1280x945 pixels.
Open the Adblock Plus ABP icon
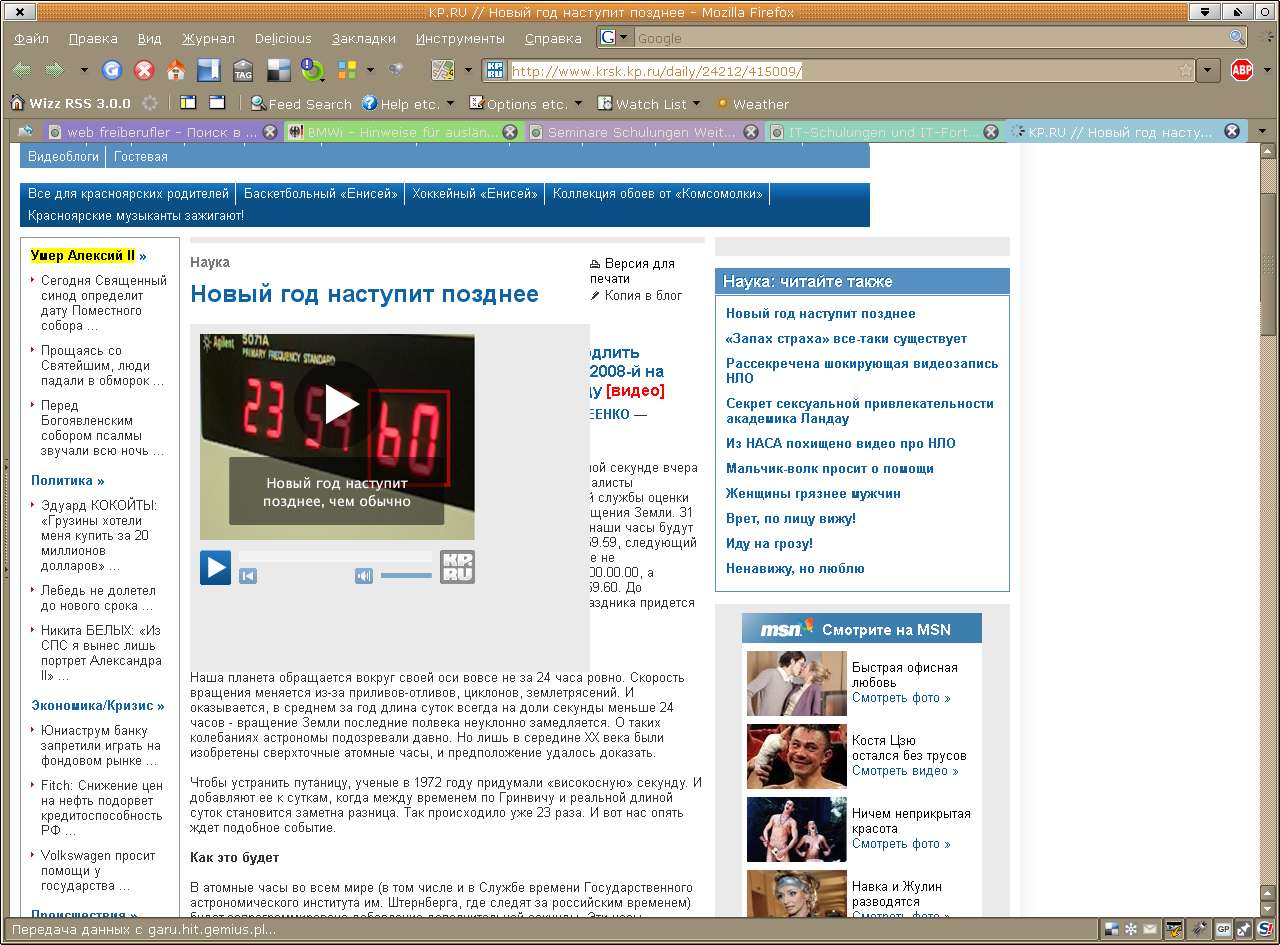[1241, 70]
